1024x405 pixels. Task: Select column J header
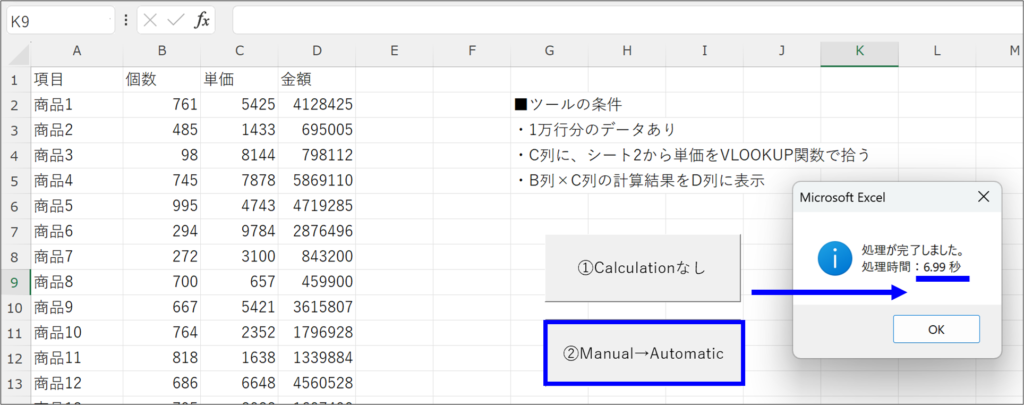(782, 51)
